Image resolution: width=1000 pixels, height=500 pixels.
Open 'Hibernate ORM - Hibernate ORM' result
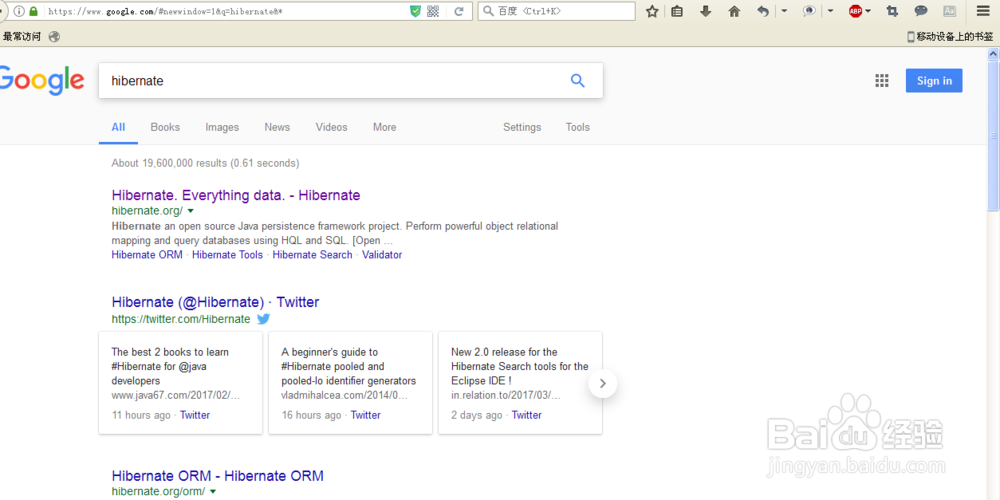click(217, 476)
